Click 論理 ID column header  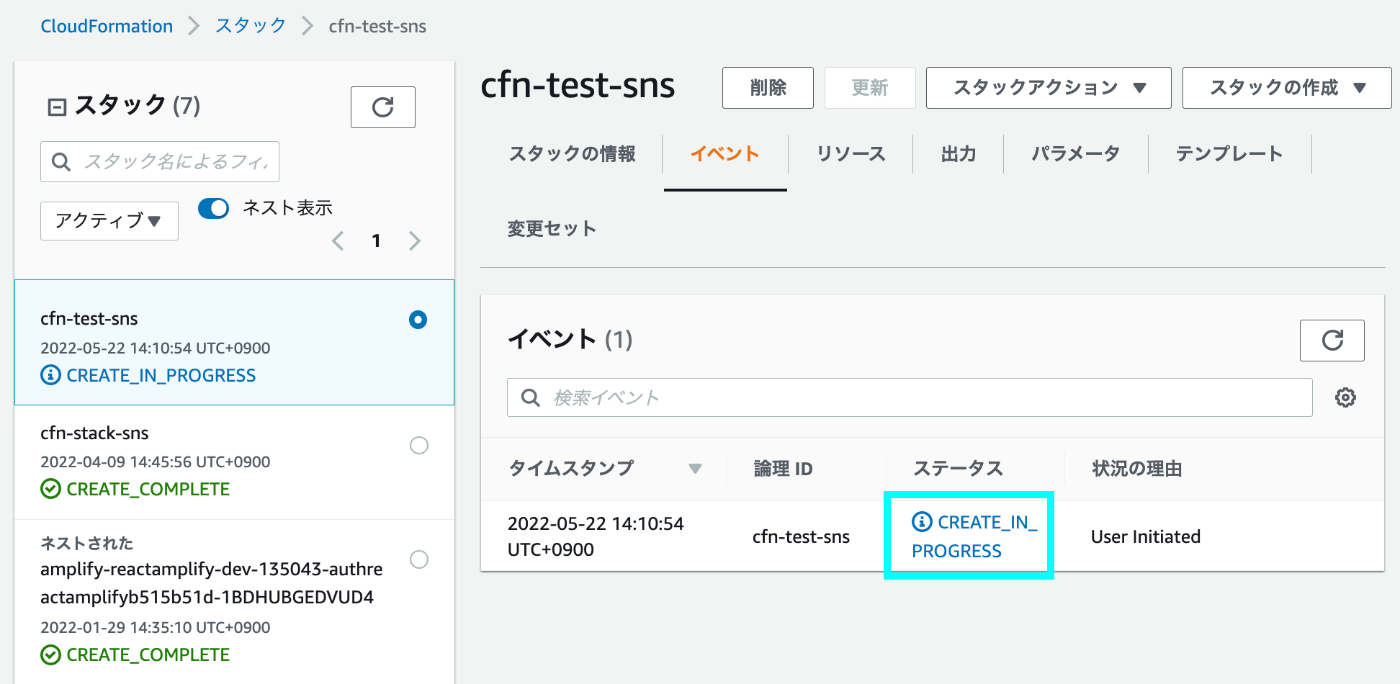tap(783, 468)
